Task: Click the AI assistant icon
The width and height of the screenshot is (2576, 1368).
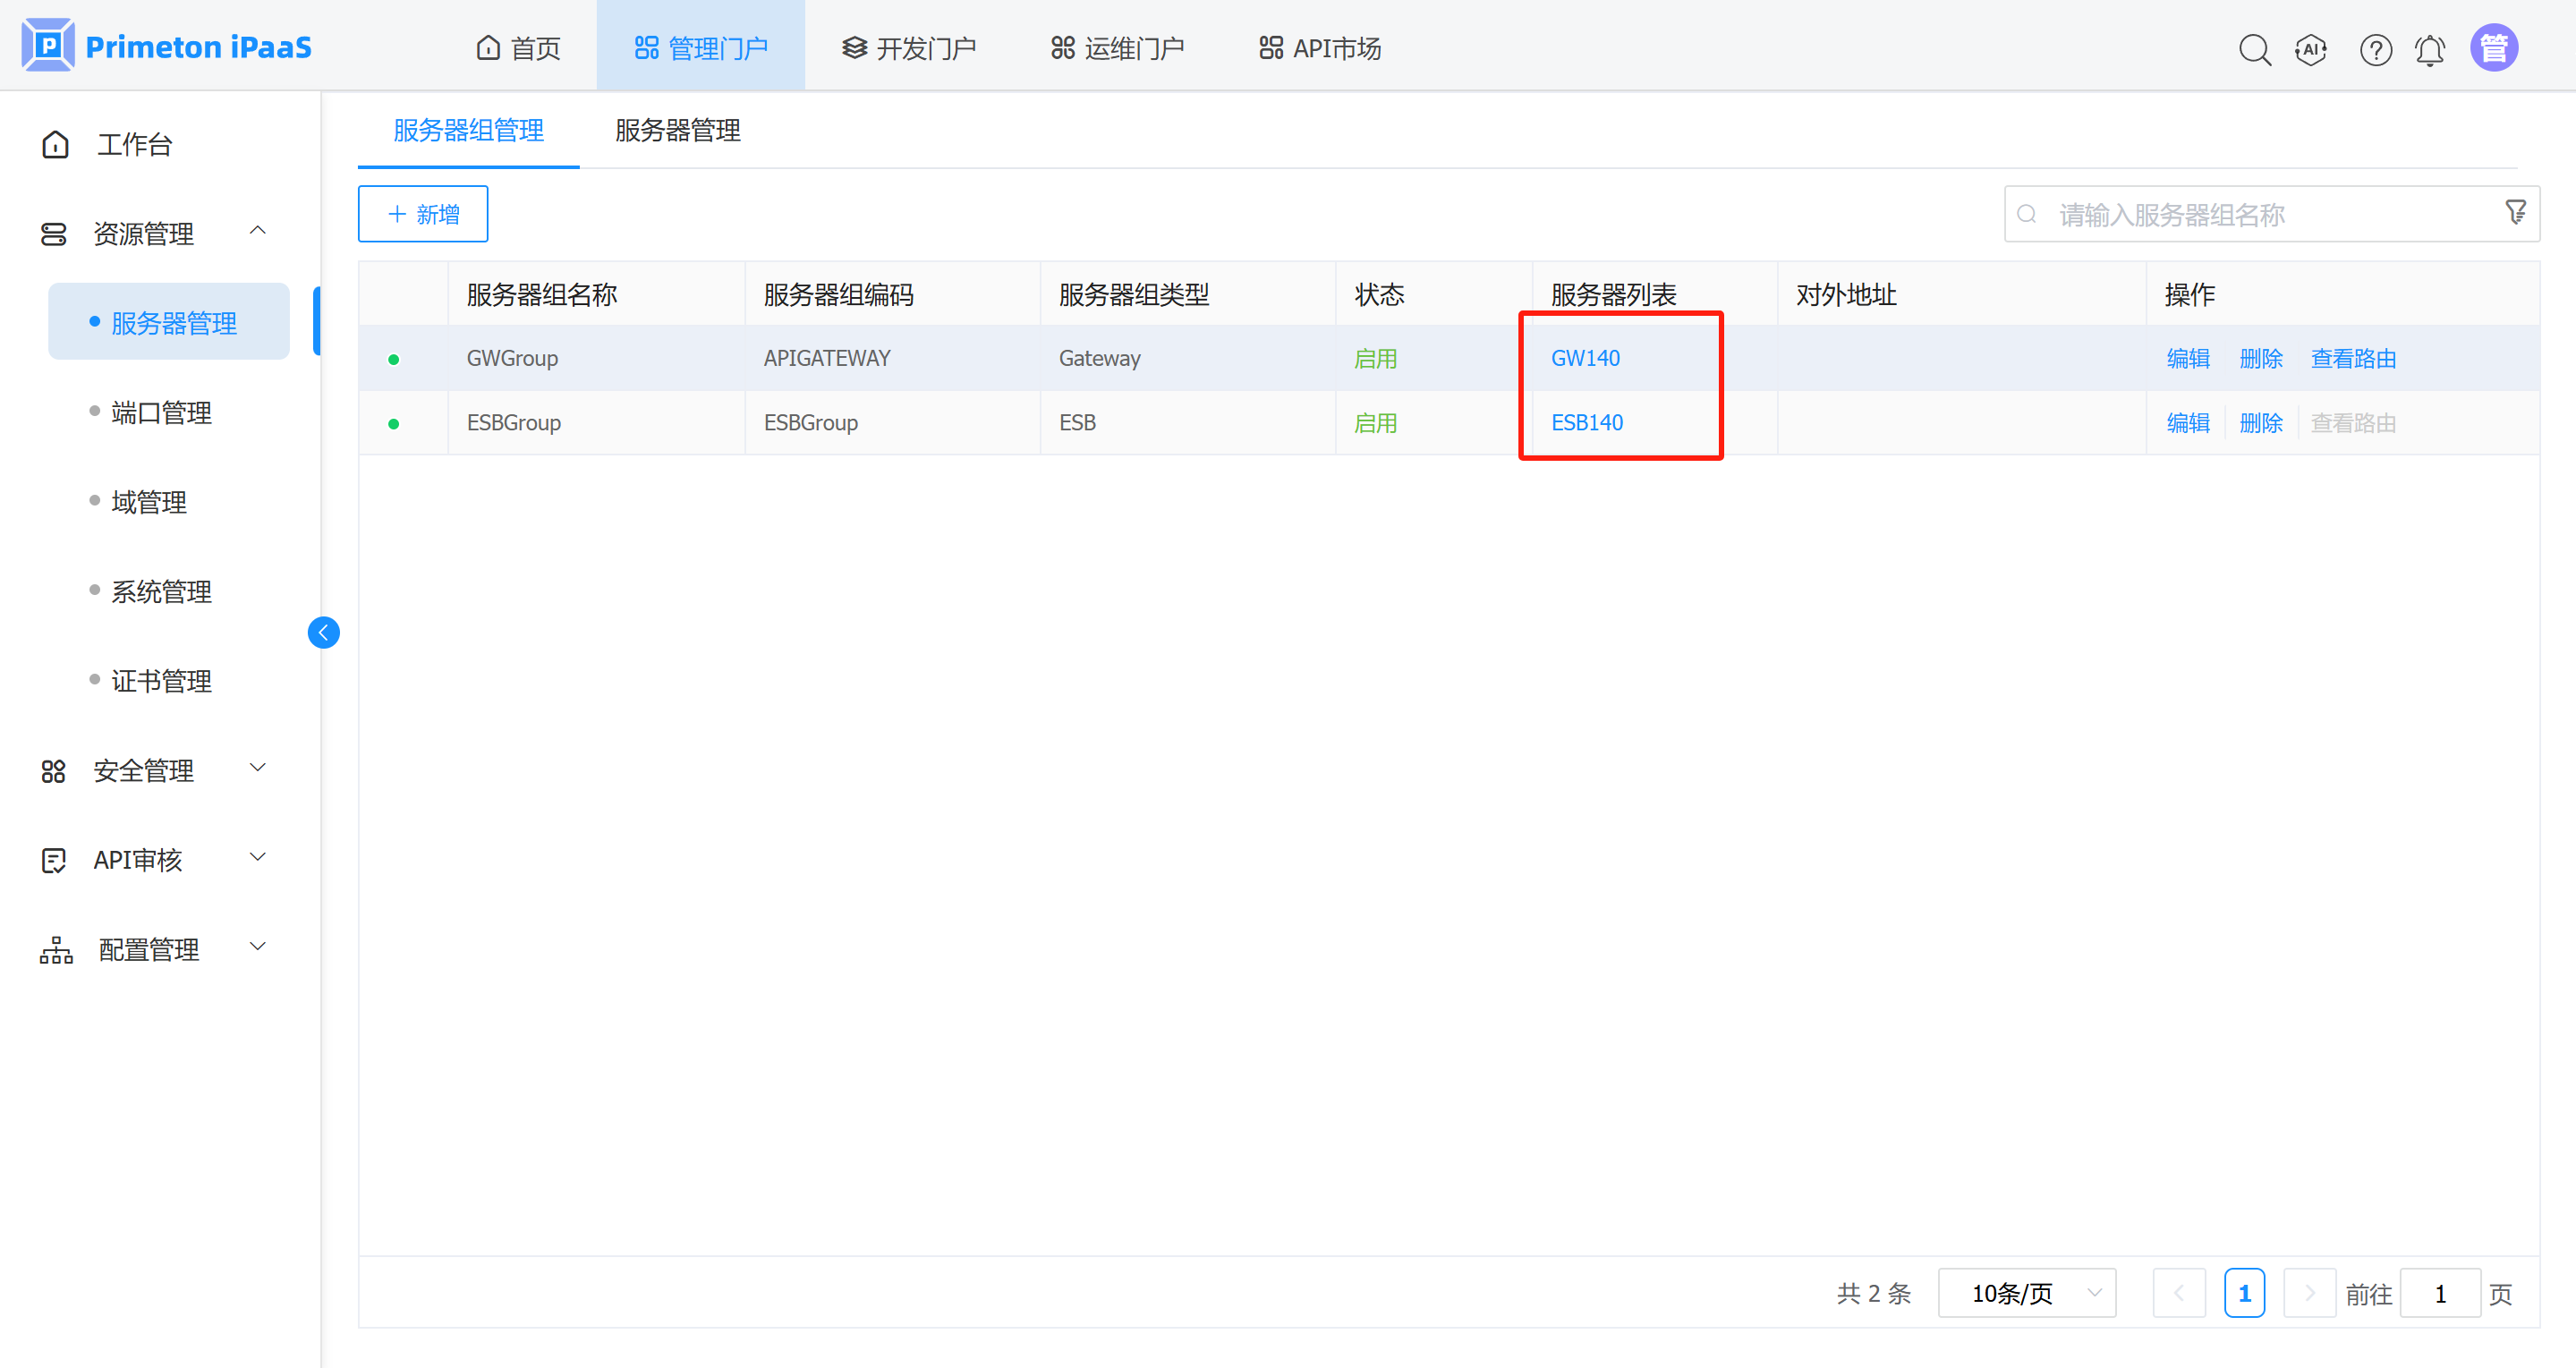Action: [x=2311, y=48]
